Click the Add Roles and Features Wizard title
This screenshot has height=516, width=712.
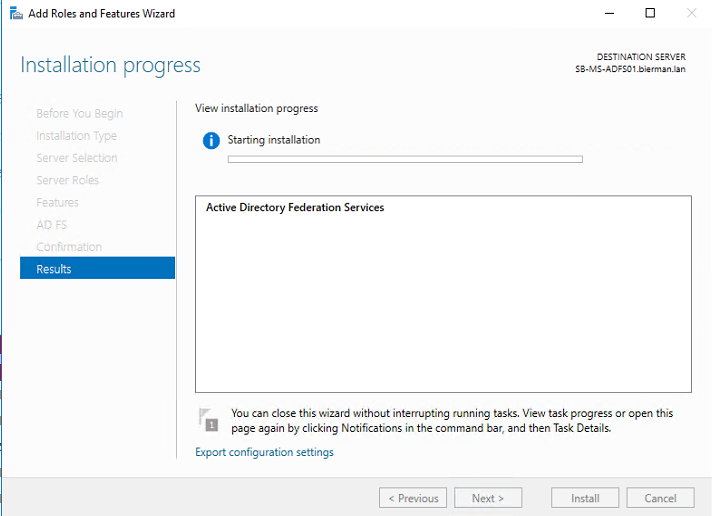point(101,14)
